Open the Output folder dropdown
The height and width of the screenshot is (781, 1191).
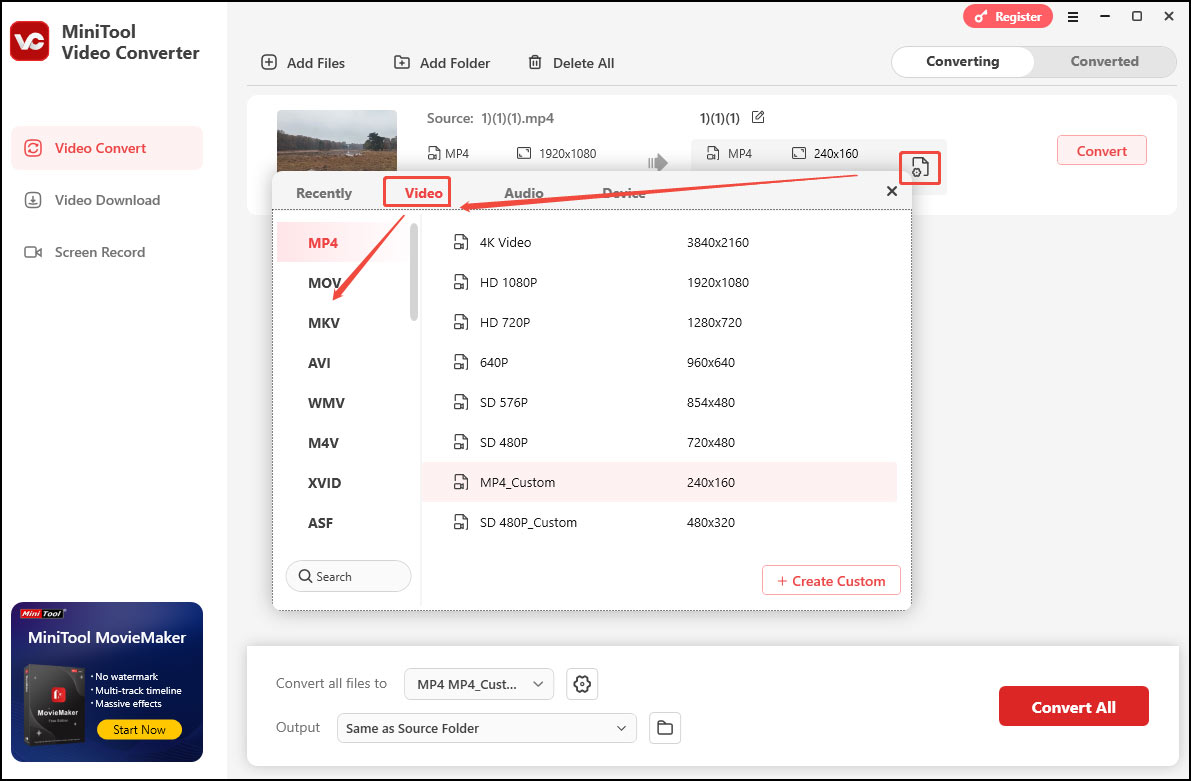tap(487, 728)
